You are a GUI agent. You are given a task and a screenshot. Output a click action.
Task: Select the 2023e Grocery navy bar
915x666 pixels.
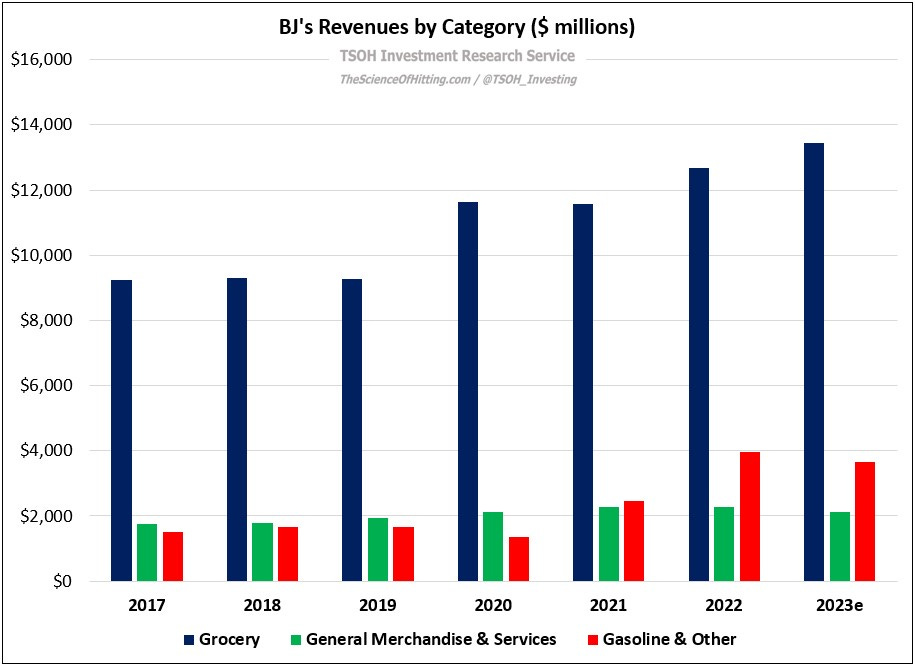point(813,362)
